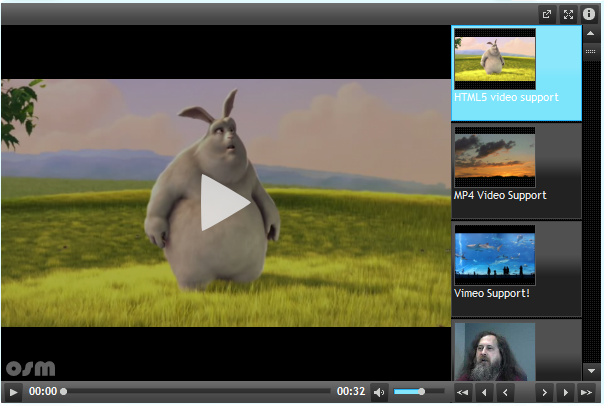This screenshot has height=406, width=604.
Task: Jump to last playlist item (double-right arrow)
Action: coord(587,393)
